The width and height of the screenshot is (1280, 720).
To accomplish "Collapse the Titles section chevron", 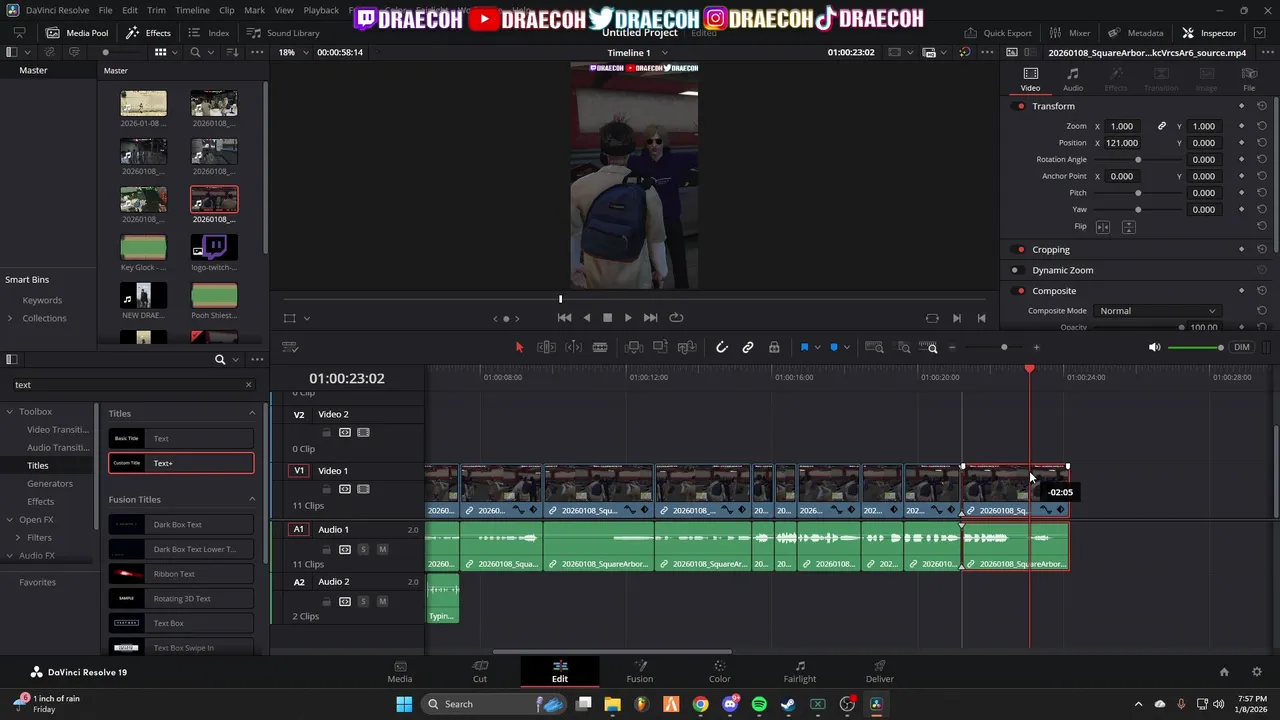I will [252, 413].
